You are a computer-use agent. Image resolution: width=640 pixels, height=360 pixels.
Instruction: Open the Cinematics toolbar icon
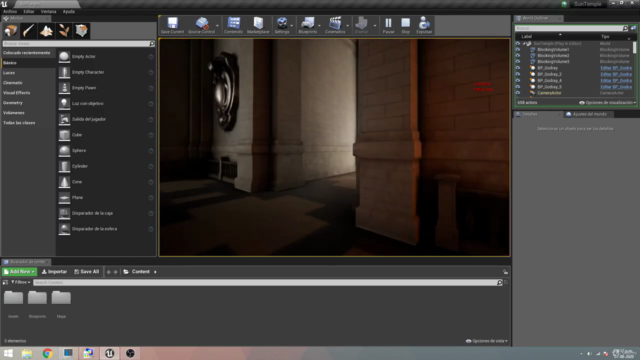335,25
